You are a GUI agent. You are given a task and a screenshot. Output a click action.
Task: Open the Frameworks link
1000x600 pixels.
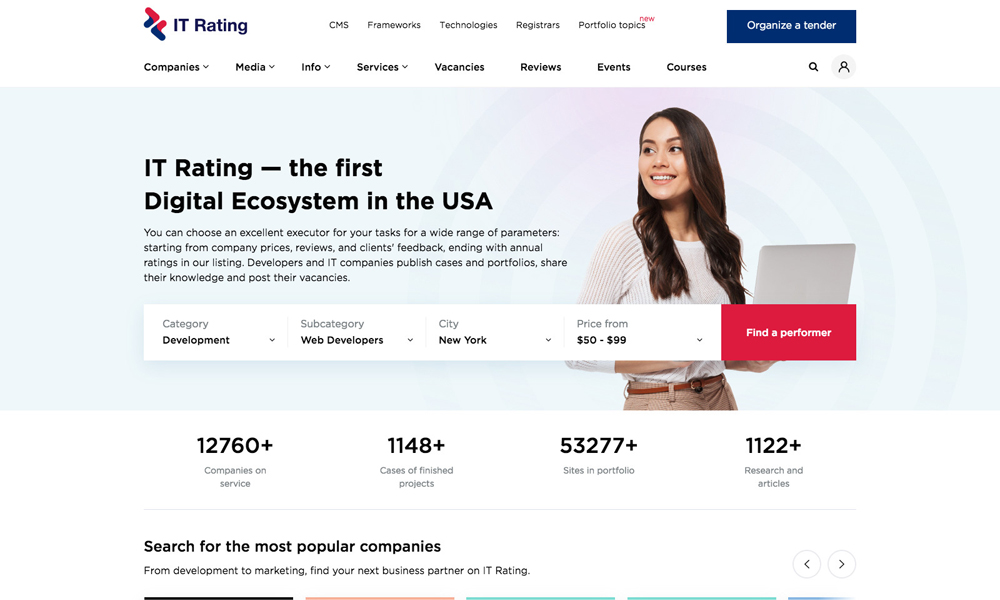coord(394,25)
